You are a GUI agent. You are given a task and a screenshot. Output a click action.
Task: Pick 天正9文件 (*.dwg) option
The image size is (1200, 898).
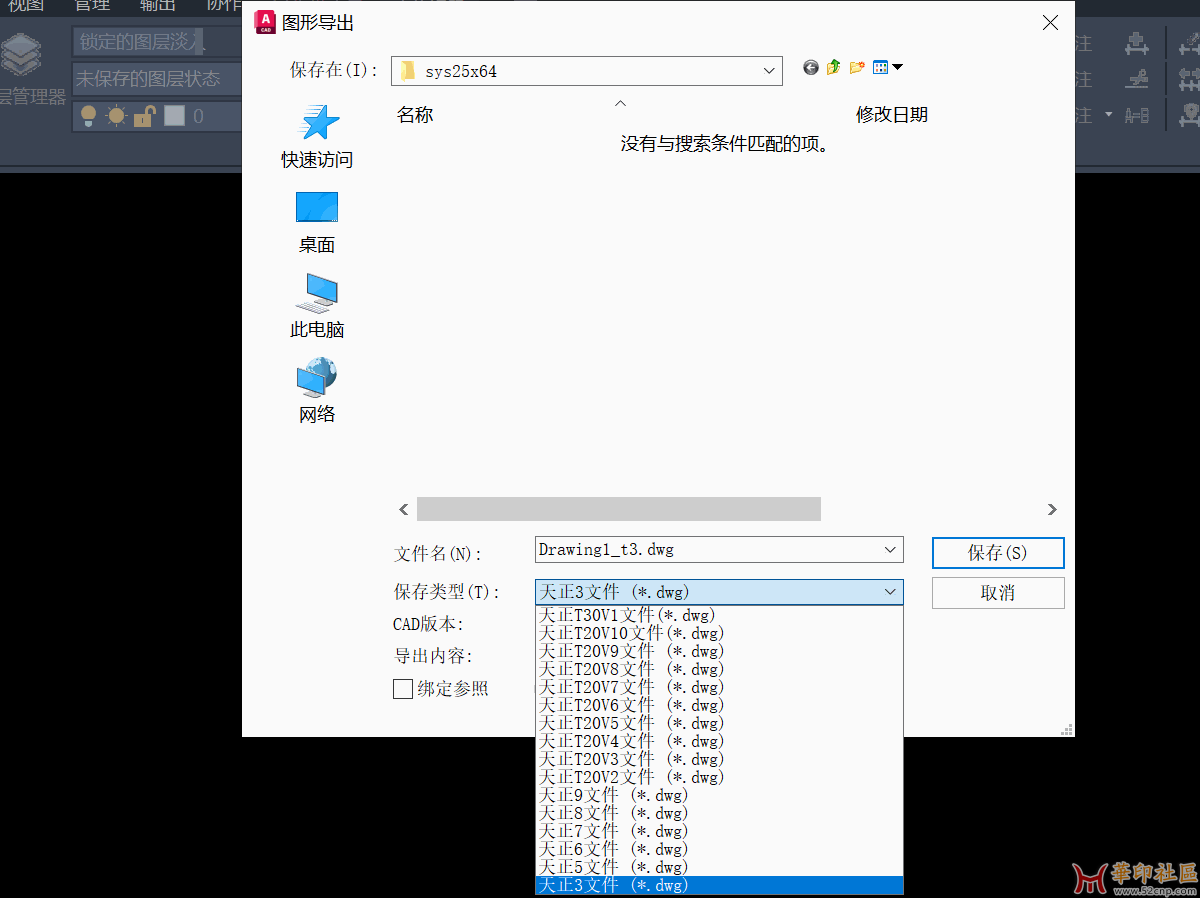point(719,795)
